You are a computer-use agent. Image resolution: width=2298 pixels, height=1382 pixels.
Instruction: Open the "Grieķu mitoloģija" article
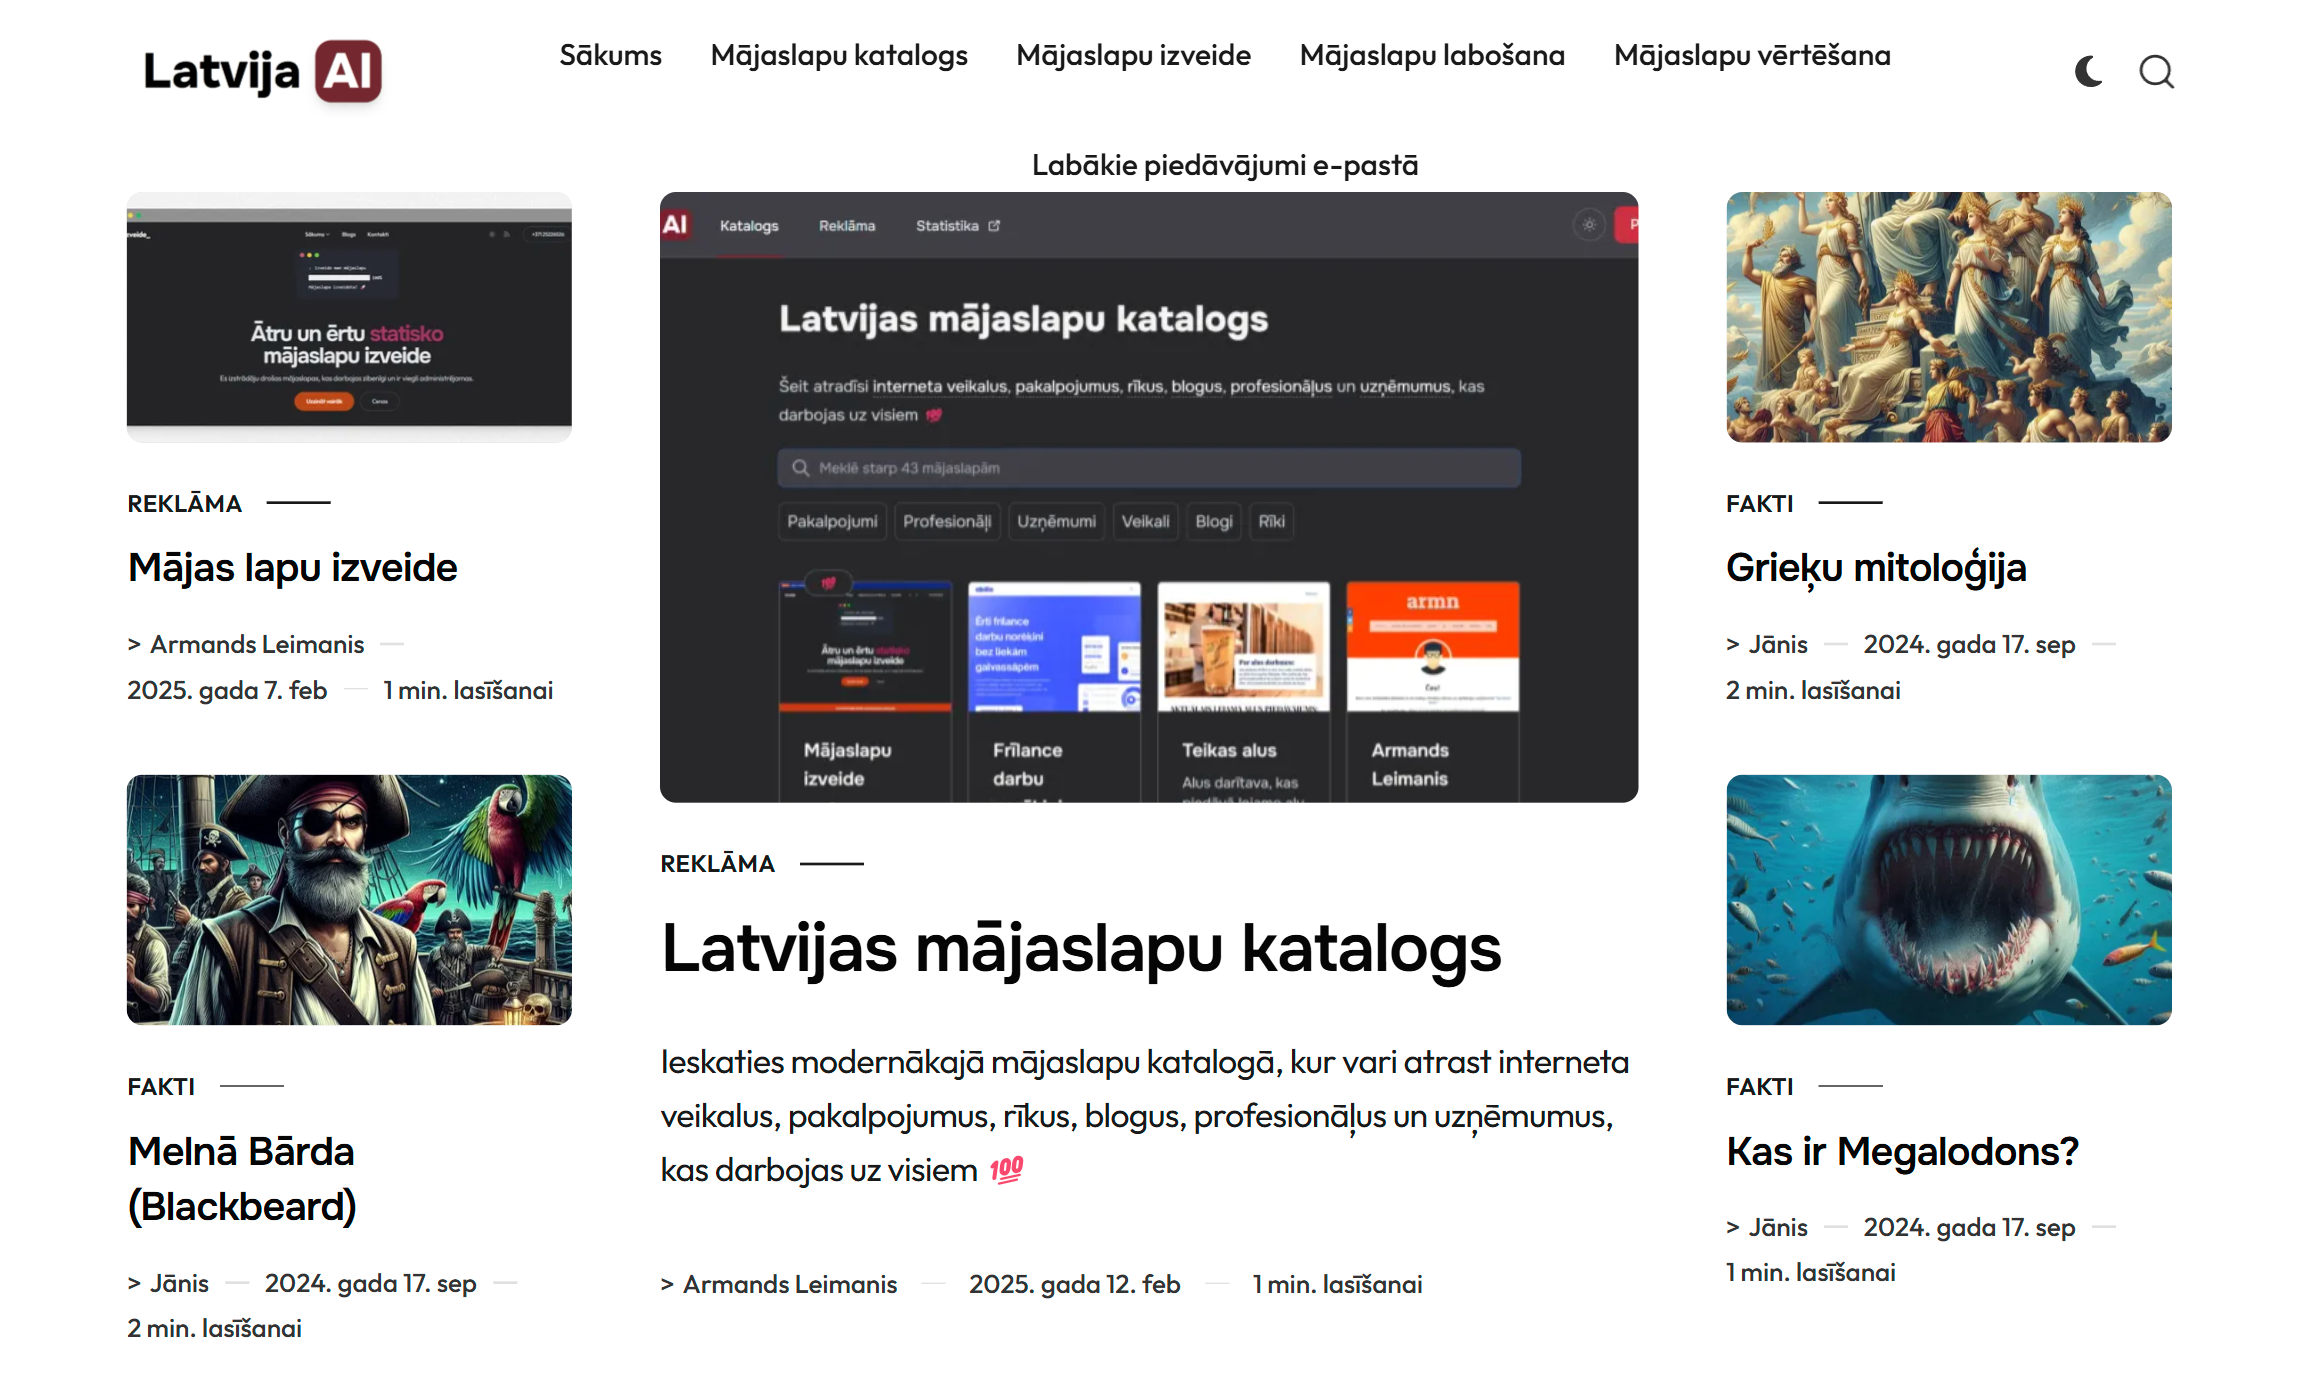[x=1876, y=566]
